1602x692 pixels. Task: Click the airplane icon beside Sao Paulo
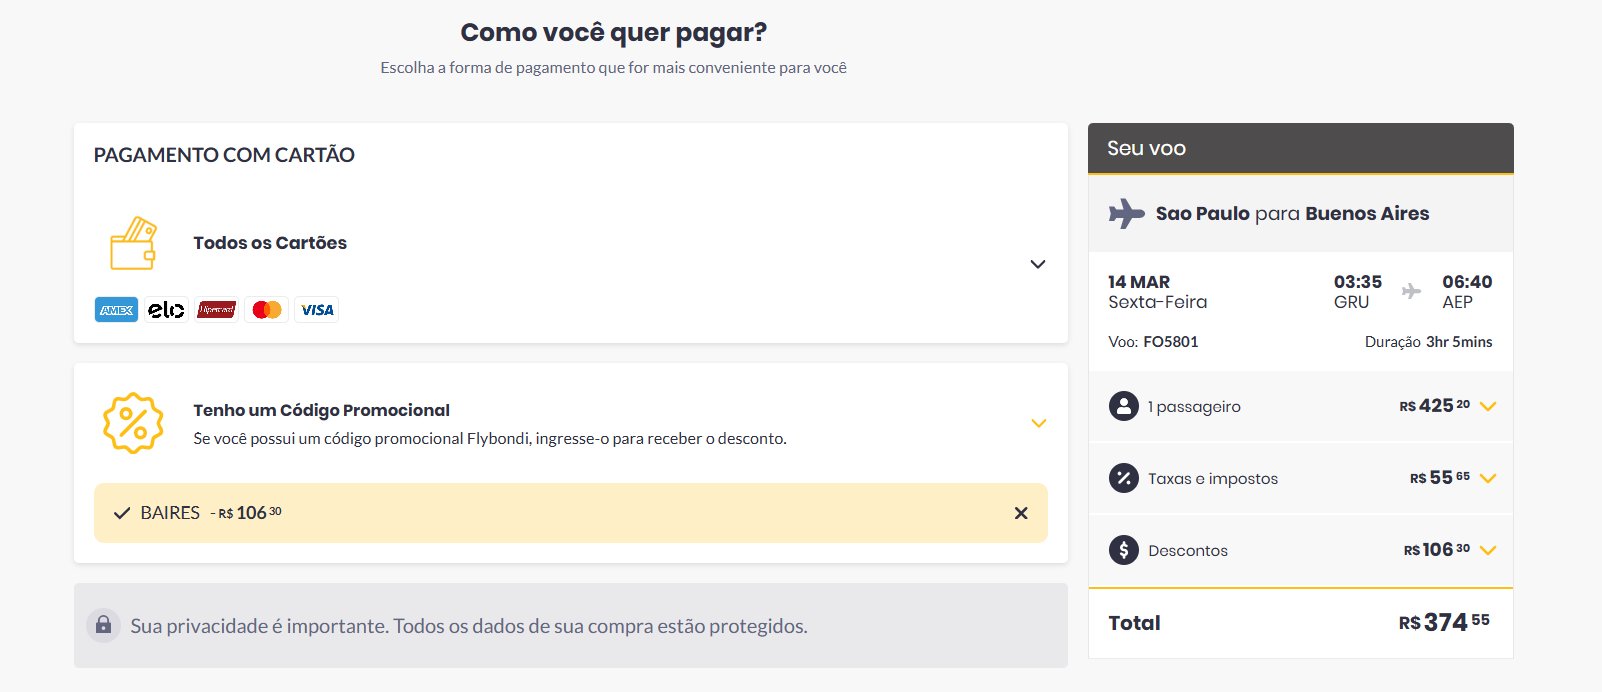[1126, 213]
